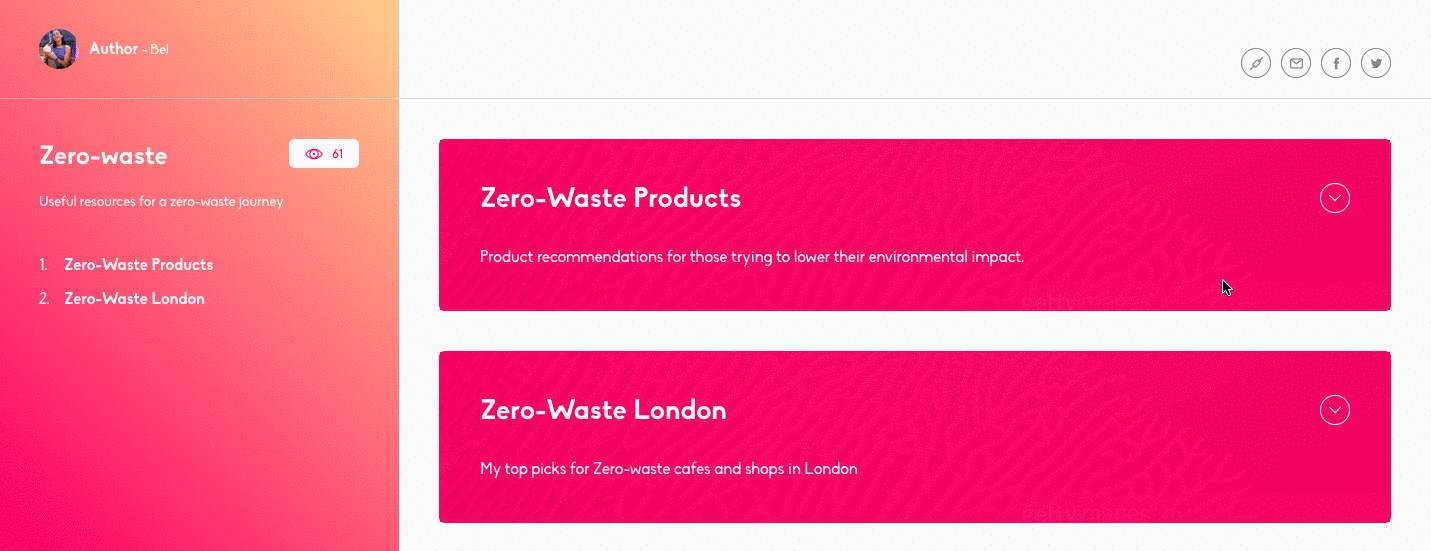Click the Zero-waste collection title in the sidebar

click(103, 156)
